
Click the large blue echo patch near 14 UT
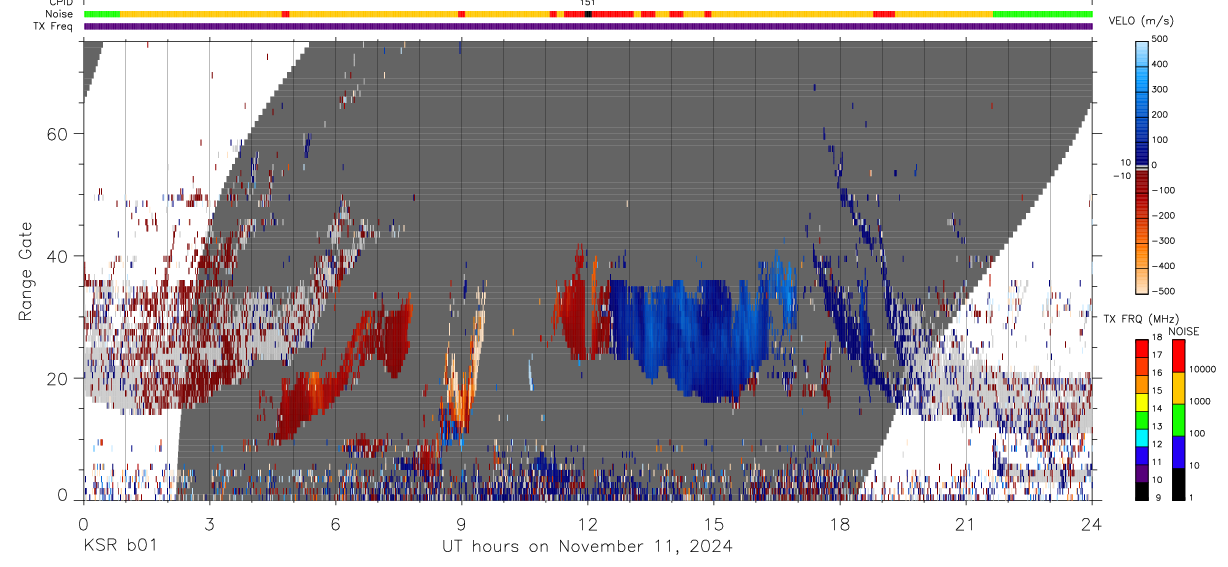tap(690, 335)
